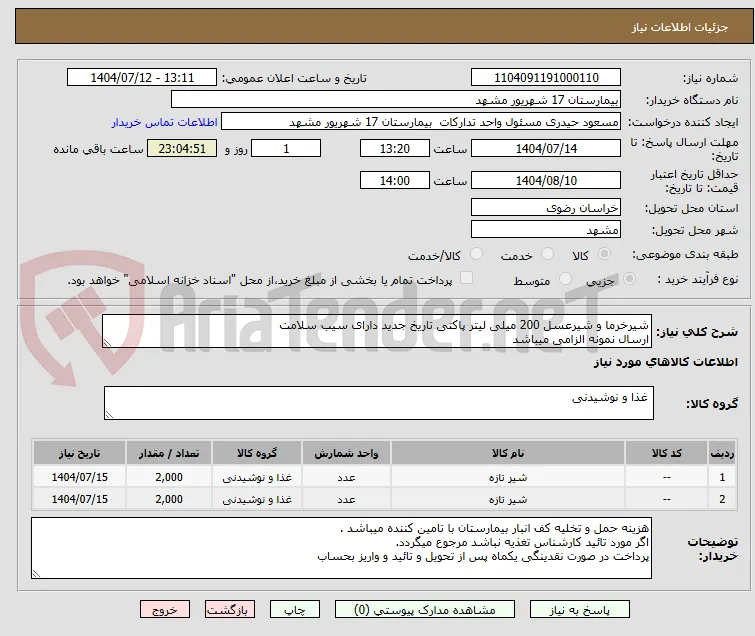Click the ردیف column header
The image size is (755, 636).
pos(722,453)
